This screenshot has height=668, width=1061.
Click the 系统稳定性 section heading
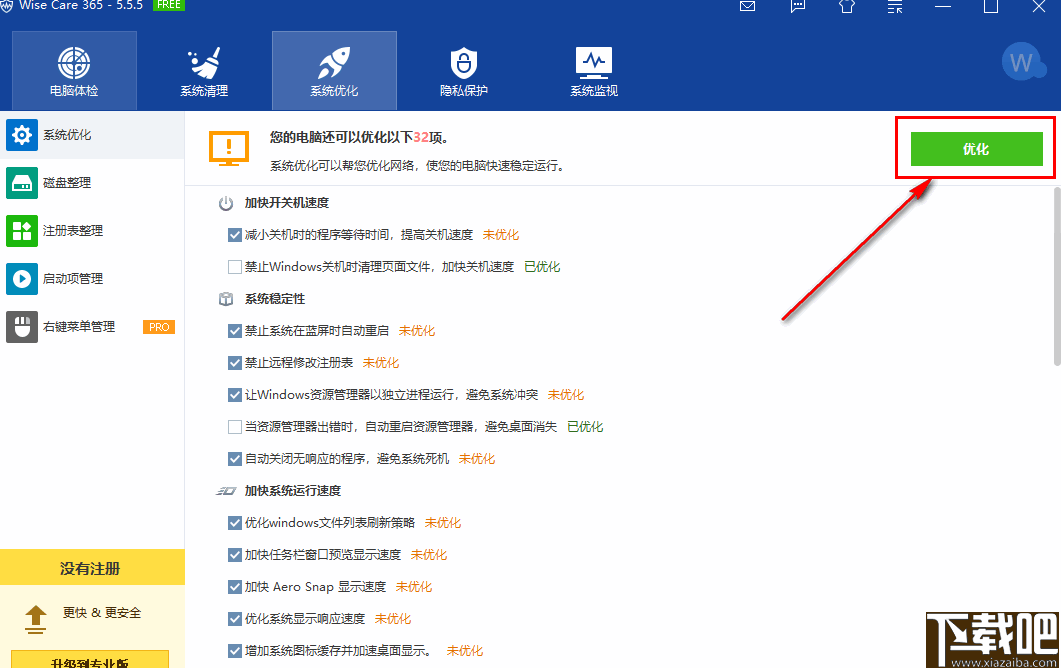click(275, 299)
